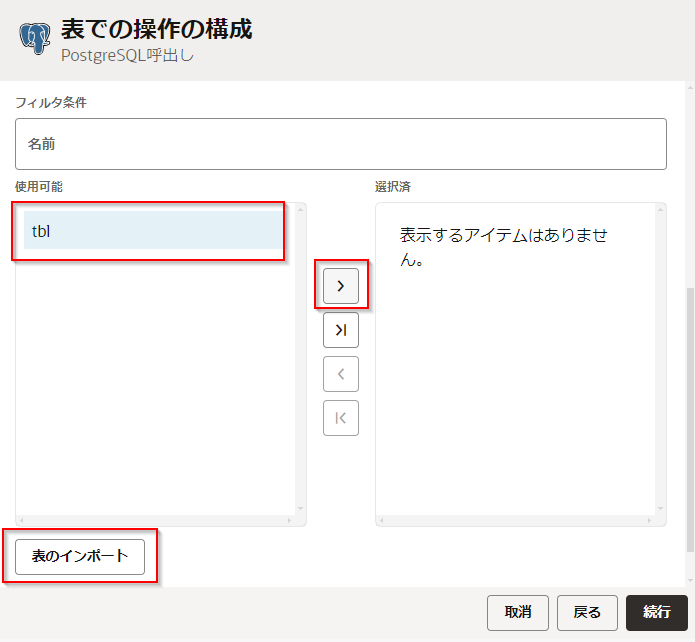Screen dimensions: 695x642
Task: Click available list's horizontal scroll left arrow
Action: [21, 521]
